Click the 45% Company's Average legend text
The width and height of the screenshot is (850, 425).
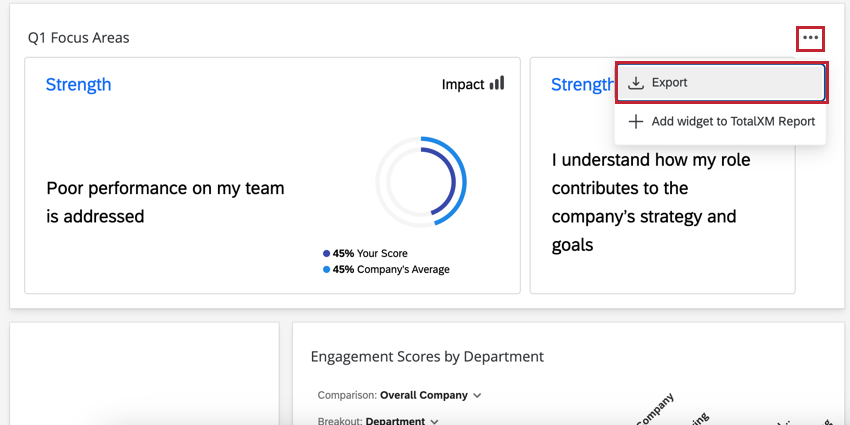pyautogui.click(x=391, y=270)
